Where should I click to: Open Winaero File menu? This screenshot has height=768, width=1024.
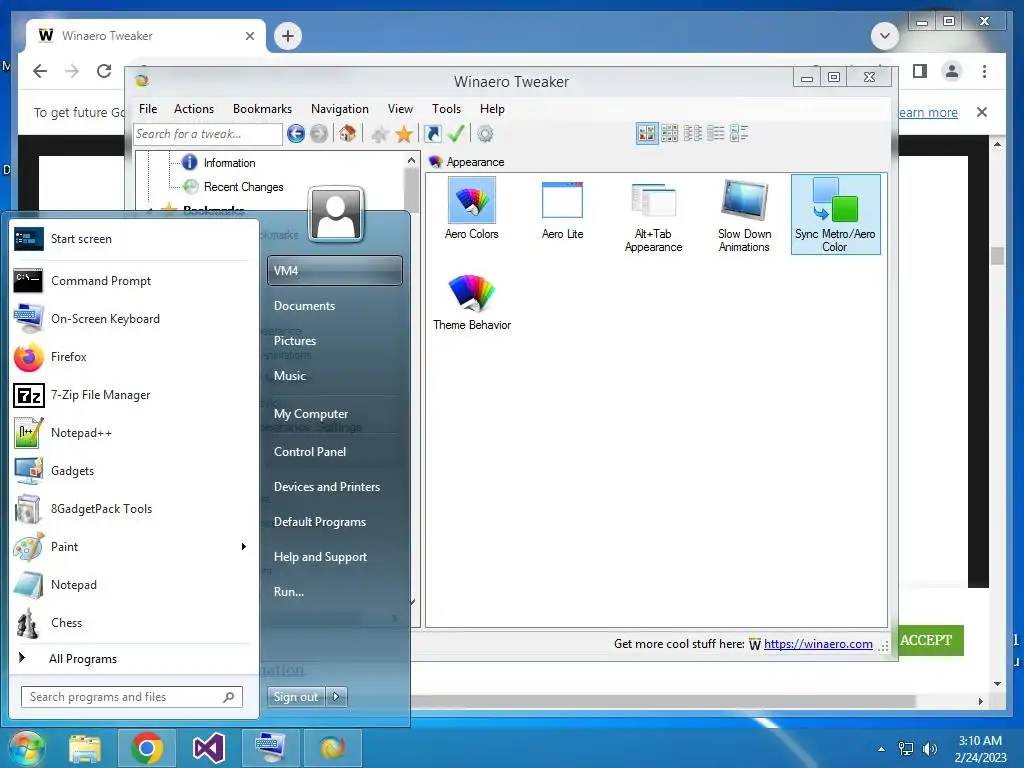click(x=148, y=109)
